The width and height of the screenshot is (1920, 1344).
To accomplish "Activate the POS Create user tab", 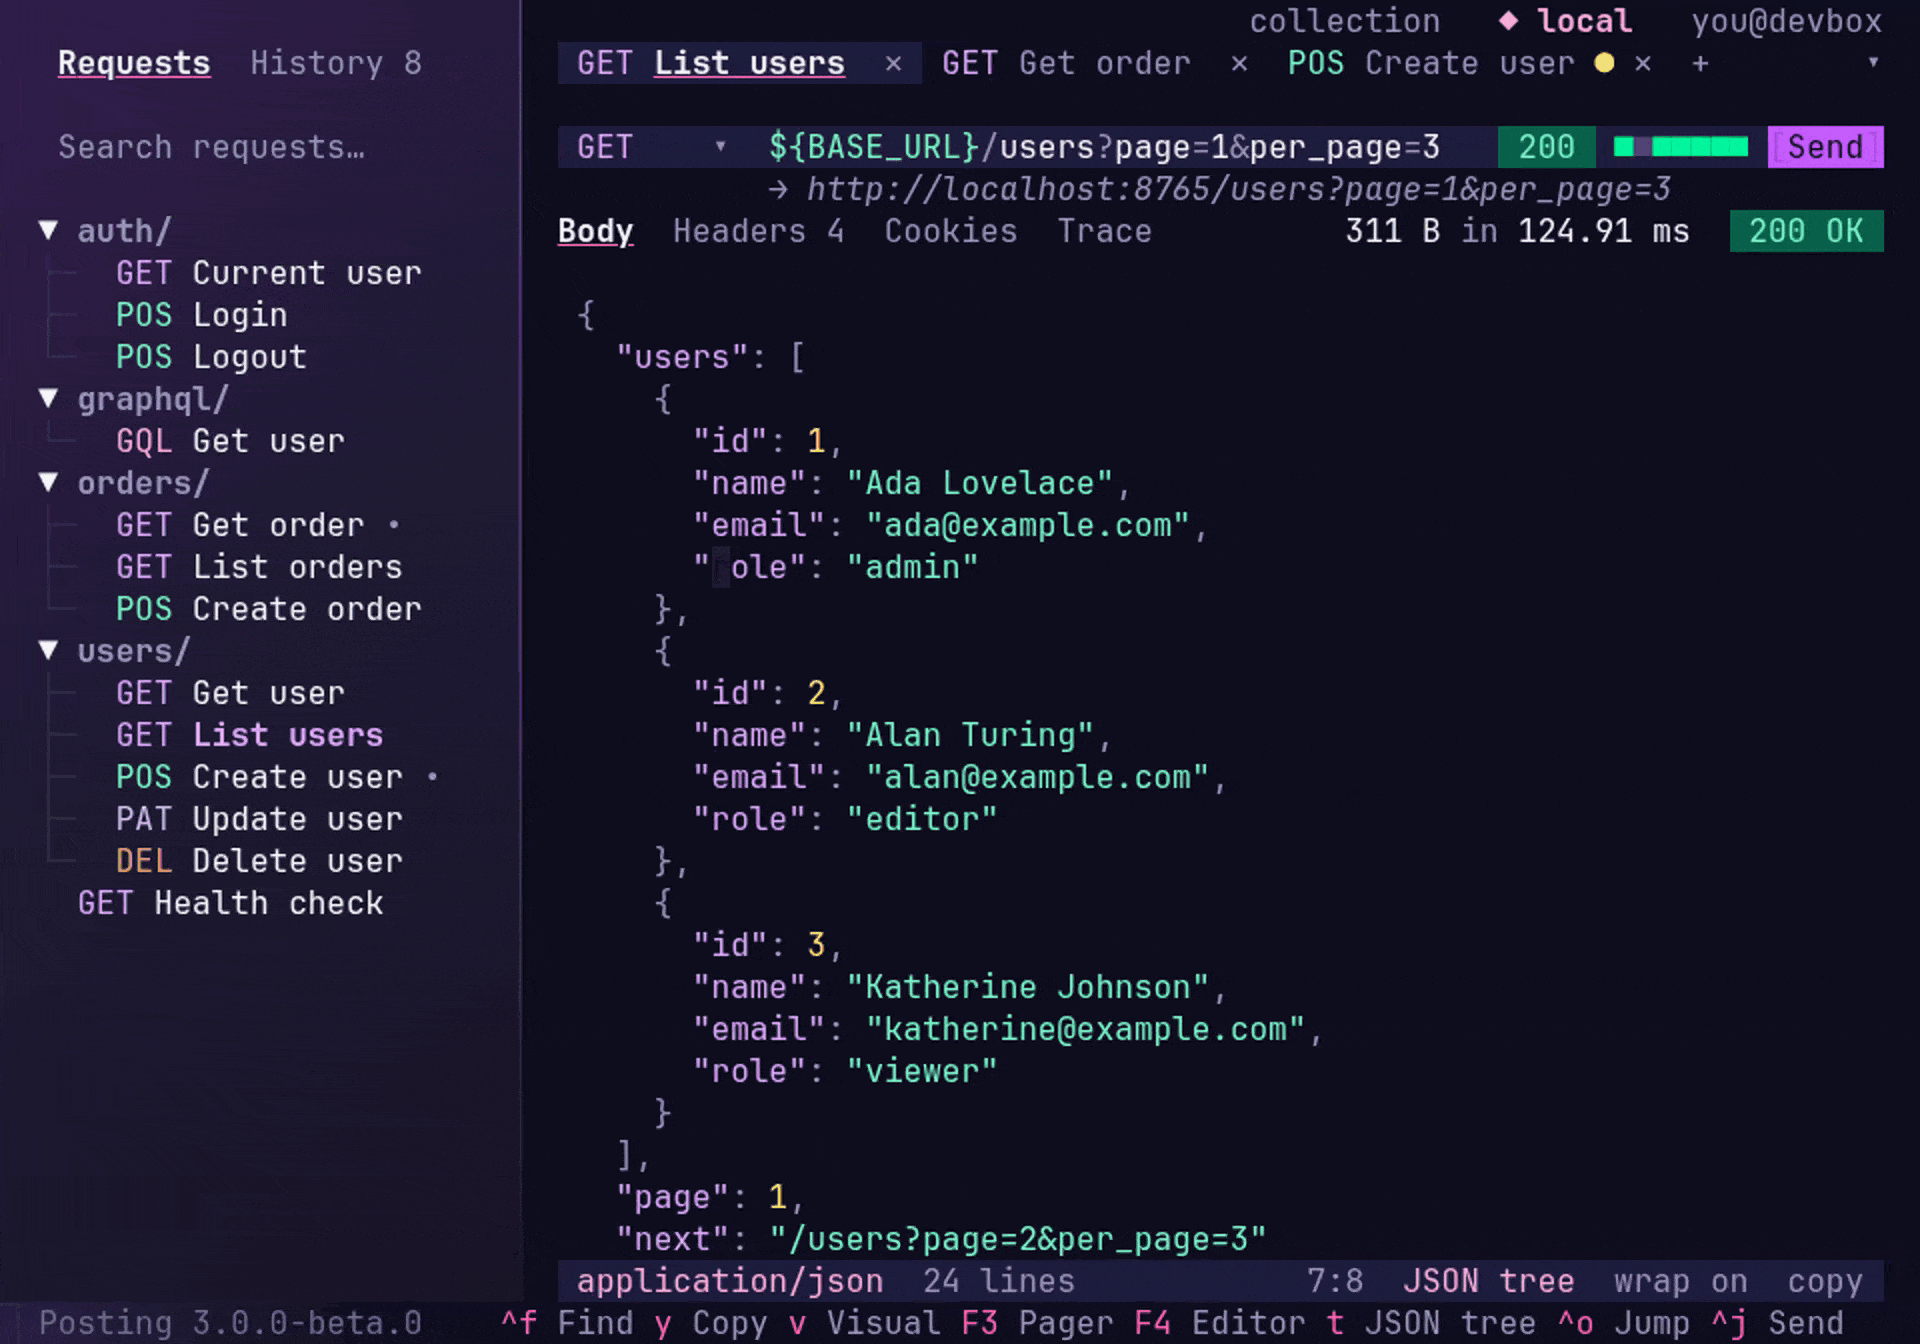I will [x=1431, y=63].
